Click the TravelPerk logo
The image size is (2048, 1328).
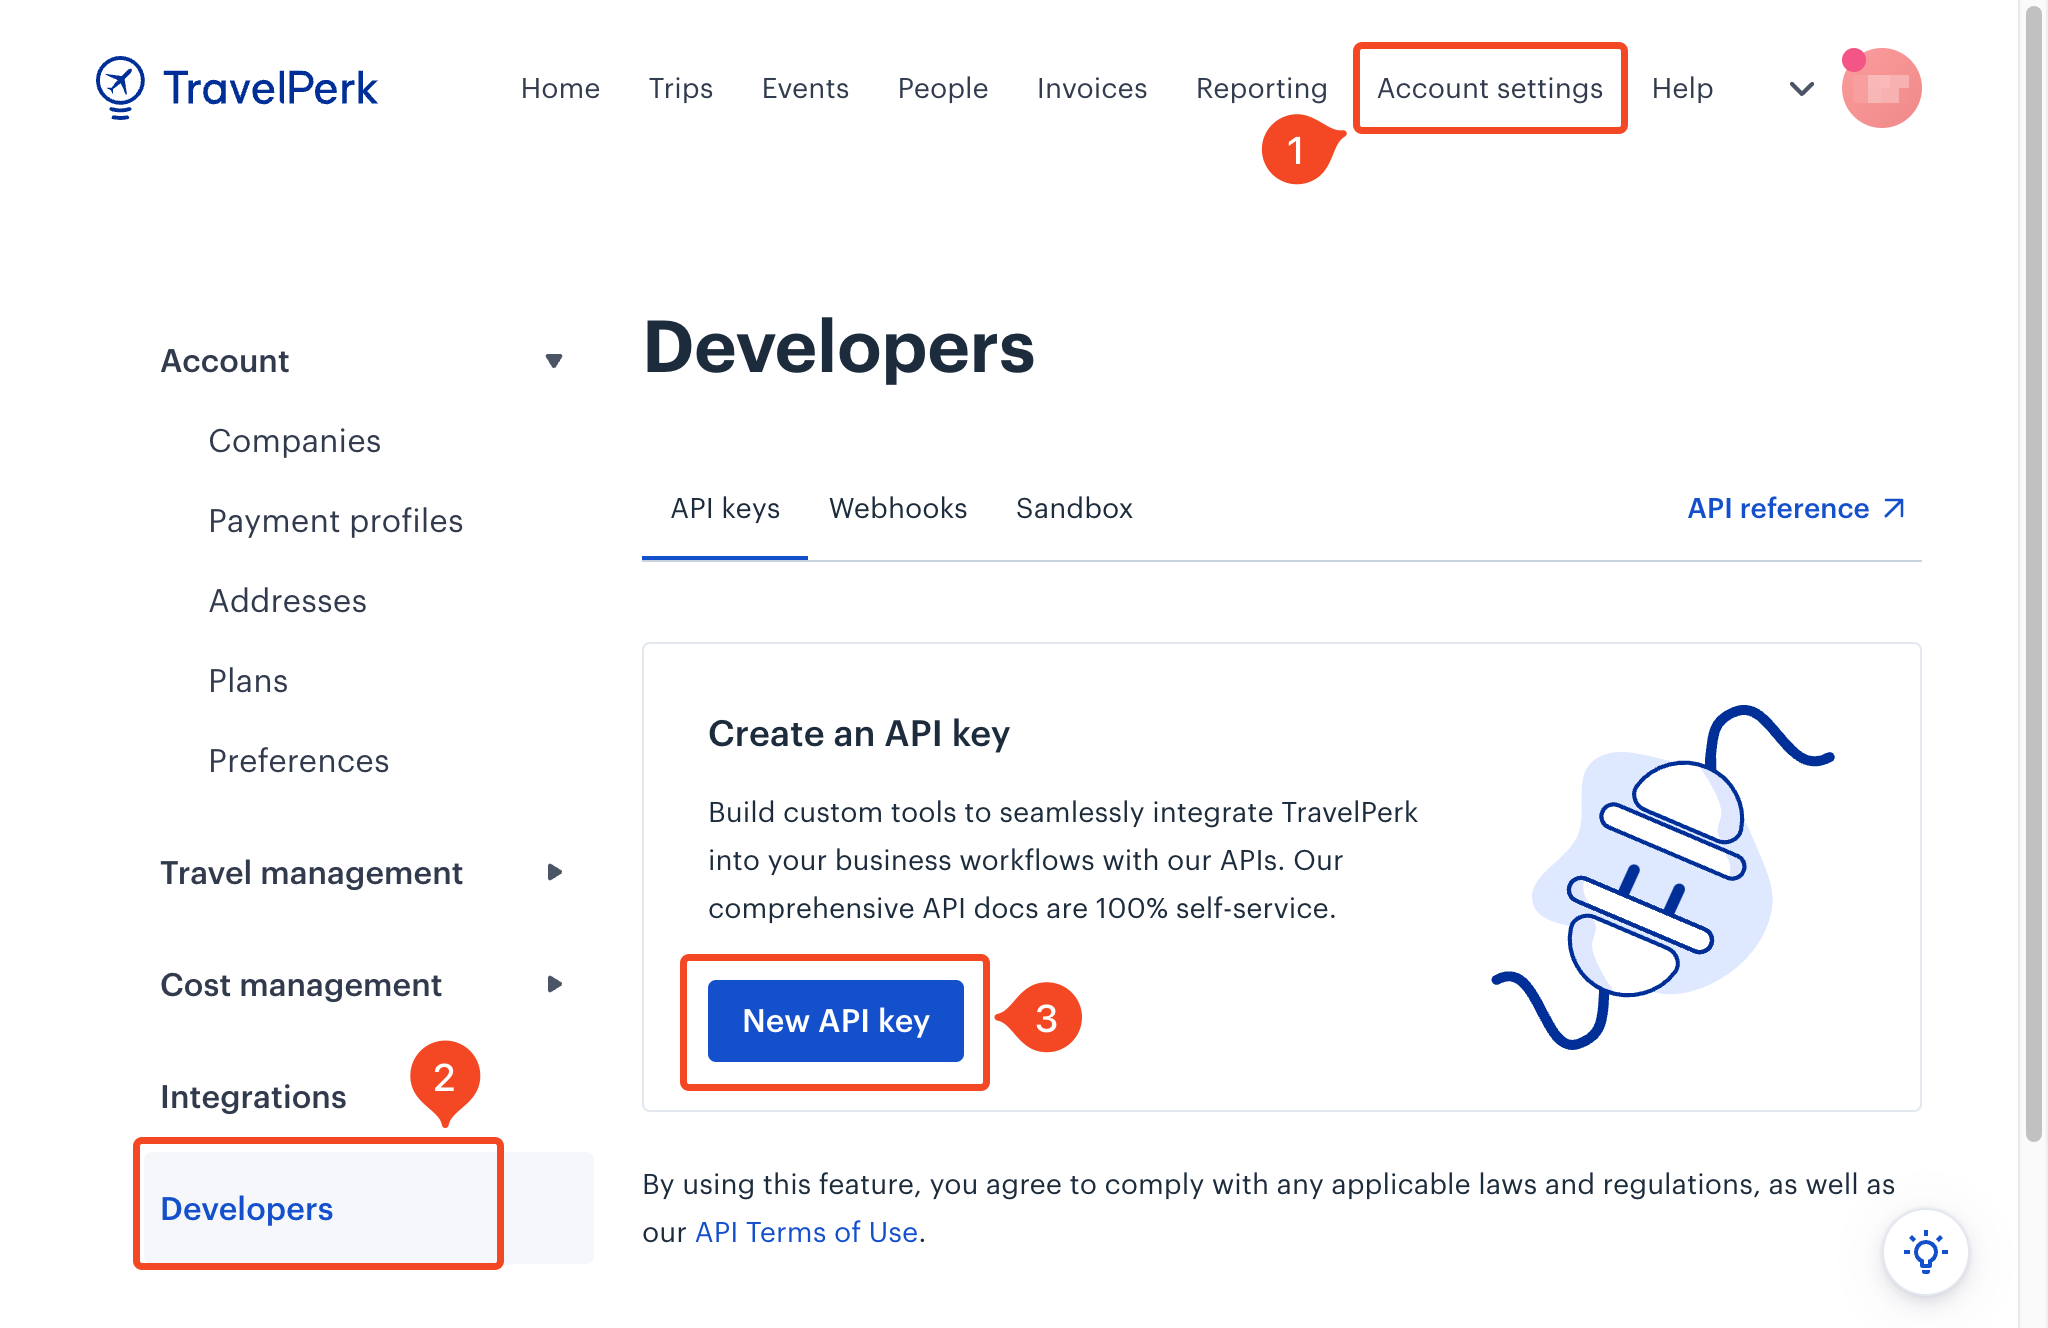pos(237,88)
